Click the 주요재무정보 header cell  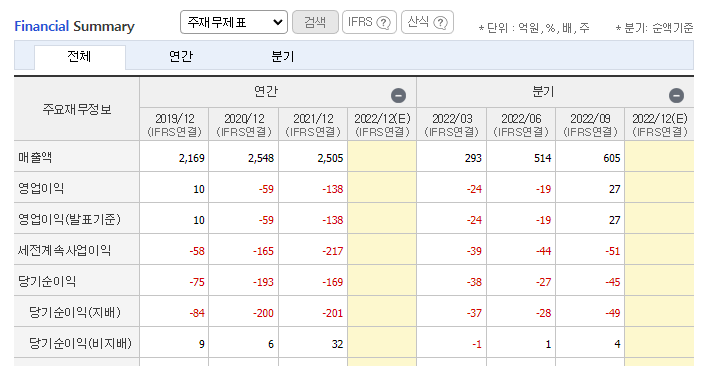pyautogui.click(x=77, y=109)
